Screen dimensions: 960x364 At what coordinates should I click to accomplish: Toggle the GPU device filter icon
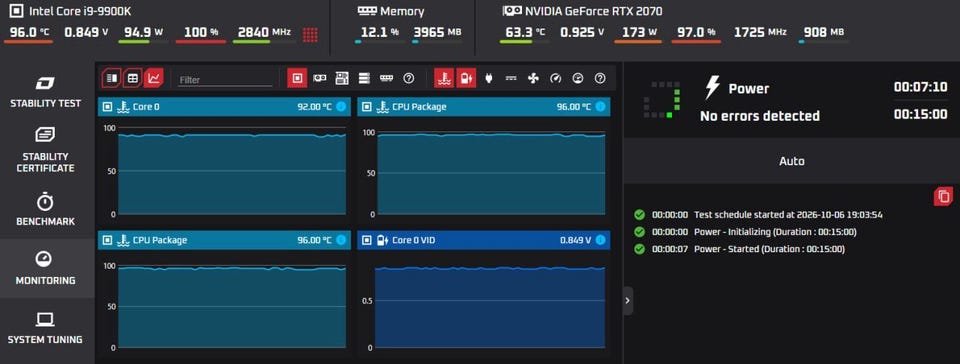click(320, 78)
